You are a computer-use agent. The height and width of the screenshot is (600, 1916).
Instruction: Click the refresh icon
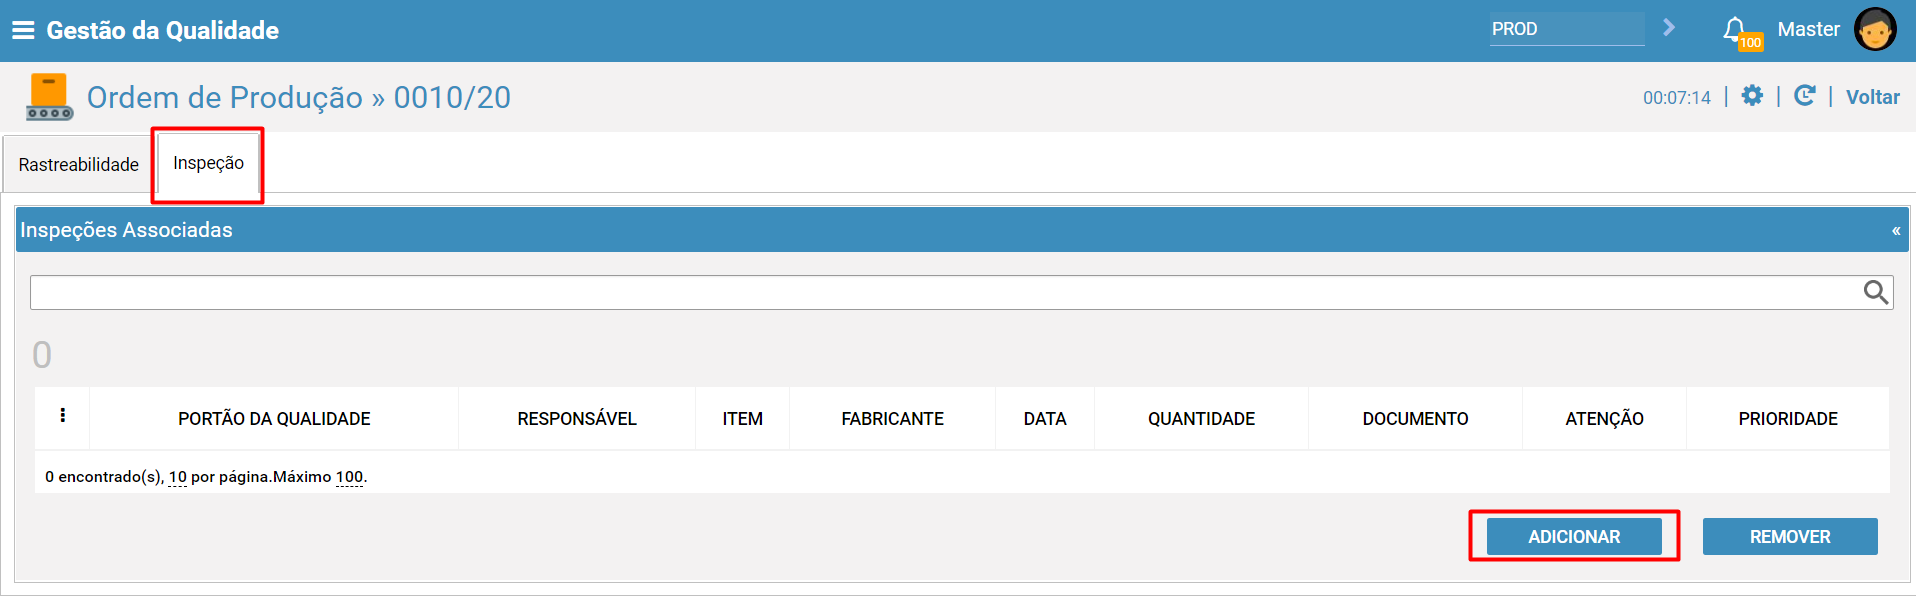click(1804, 96)
